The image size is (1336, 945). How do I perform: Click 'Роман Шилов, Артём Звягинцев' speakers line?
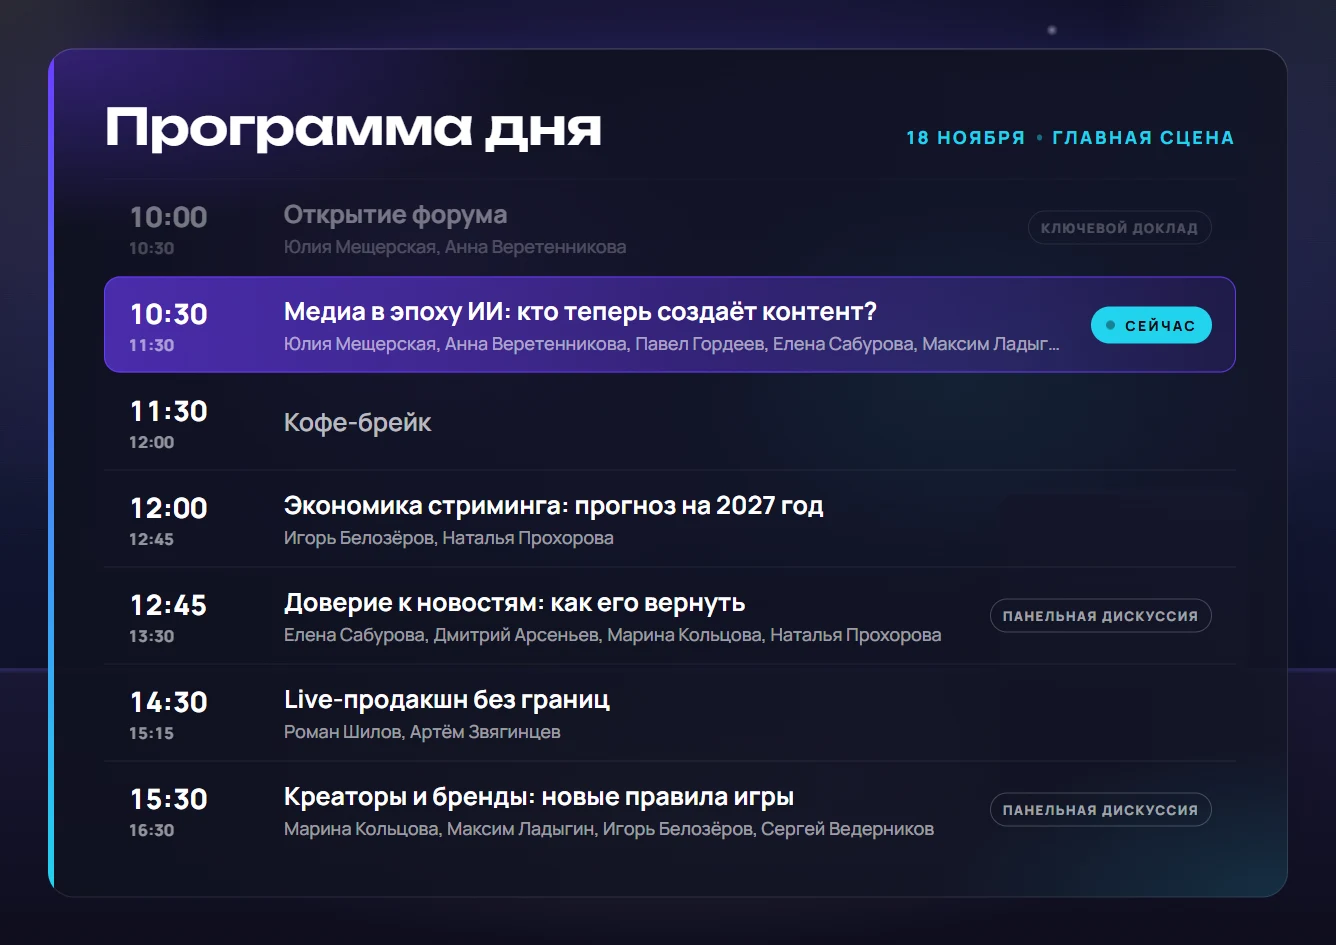[x=422, y=732]
